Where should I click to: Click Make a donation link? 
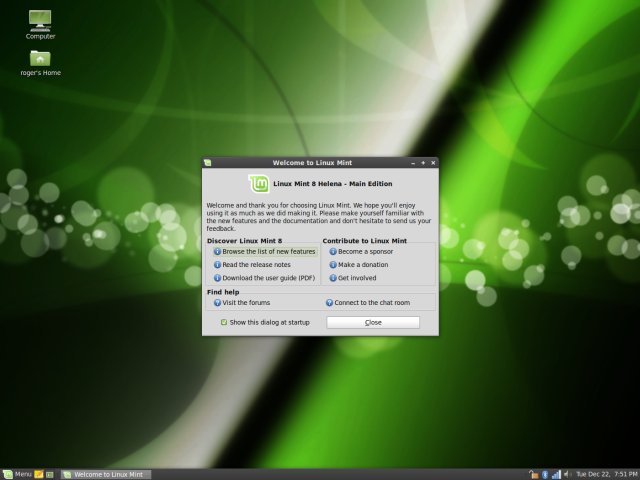pos(362,265)
